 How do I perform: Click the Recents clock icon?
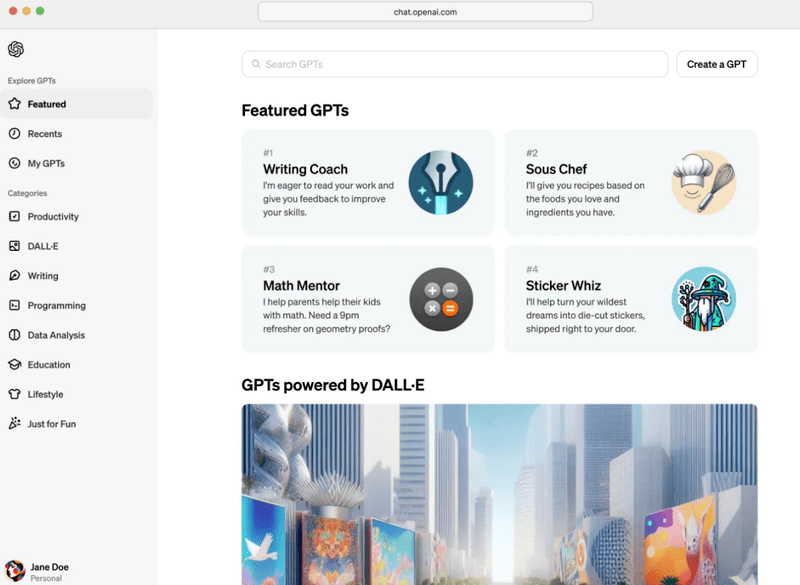[15, 134]
